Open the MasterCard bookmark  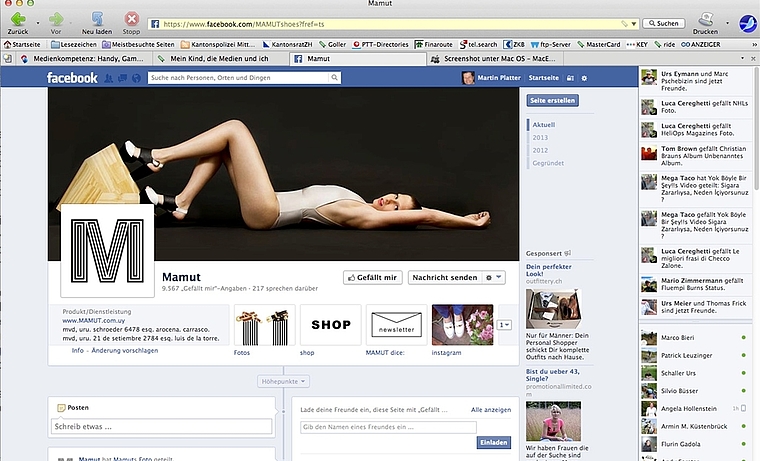[599, 45]
